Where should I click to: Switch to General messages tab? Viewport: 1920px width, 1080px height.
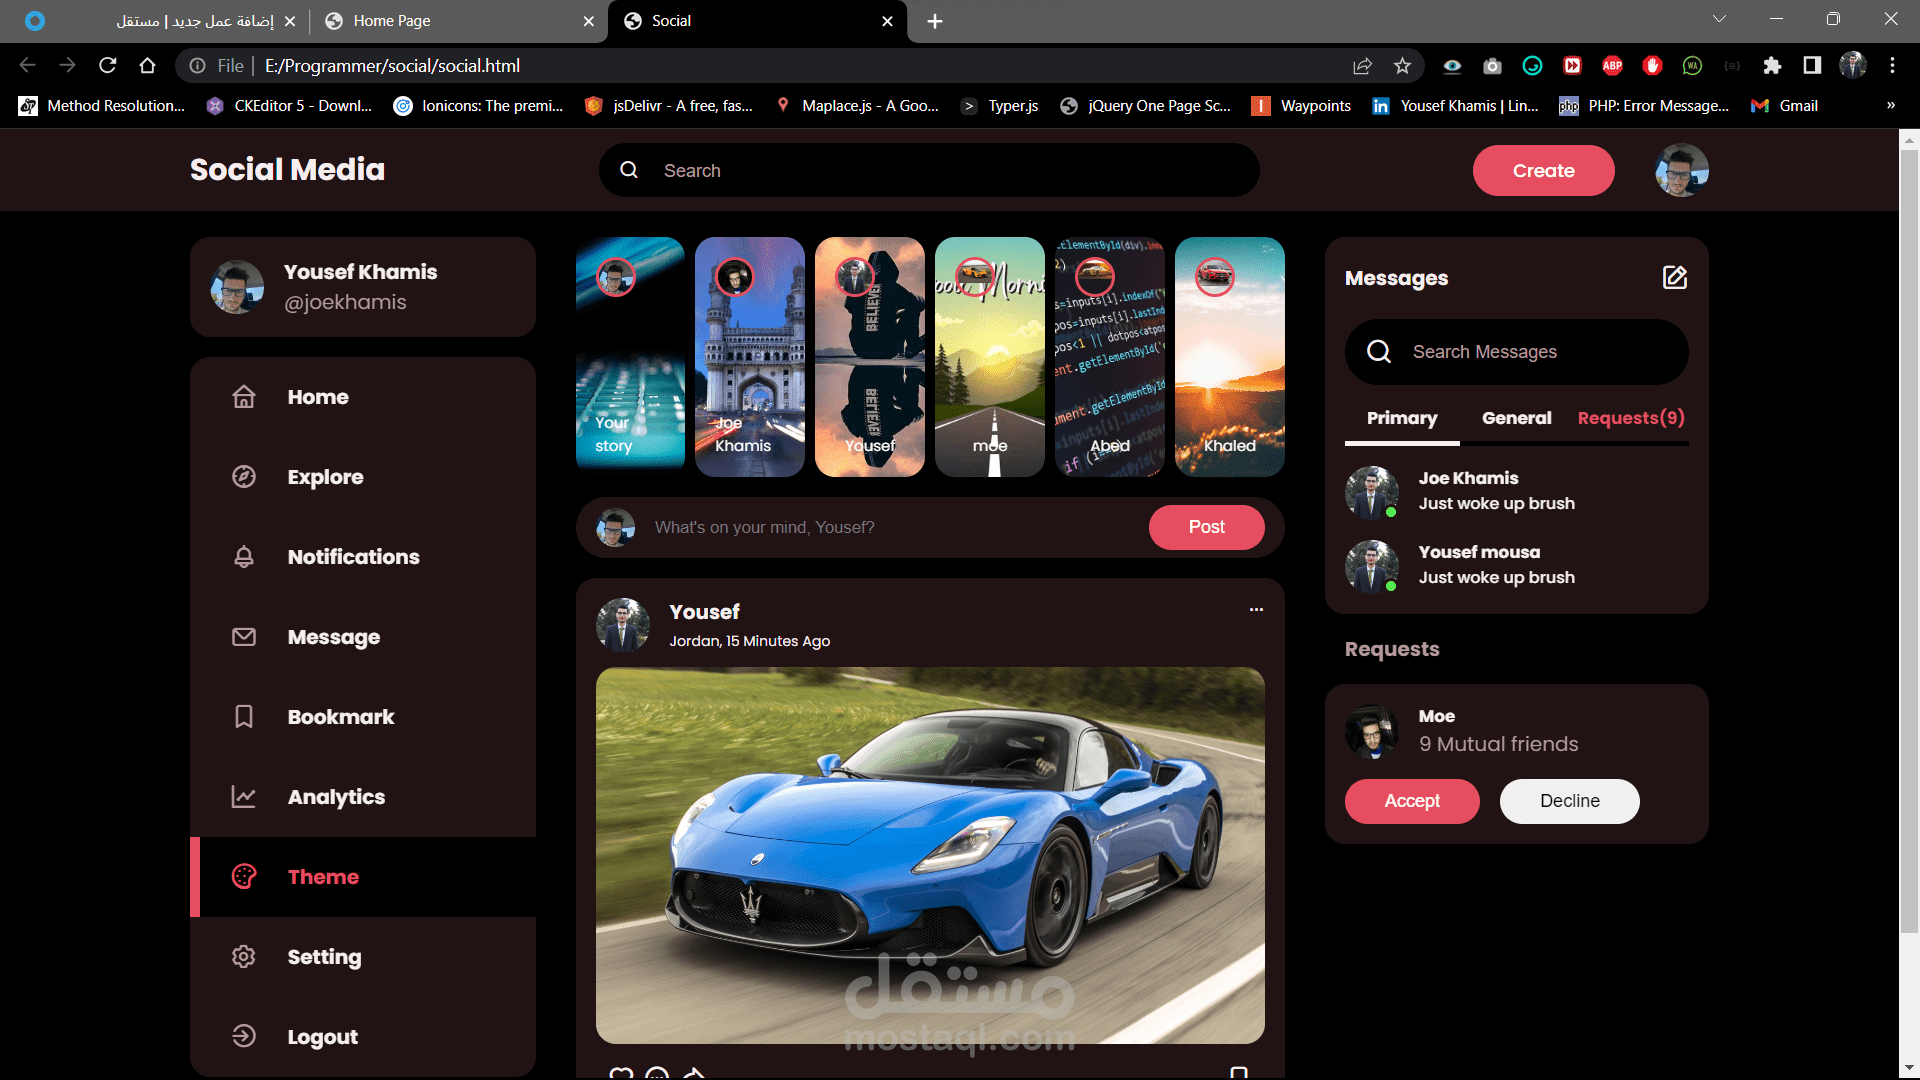pos(1516,418)
